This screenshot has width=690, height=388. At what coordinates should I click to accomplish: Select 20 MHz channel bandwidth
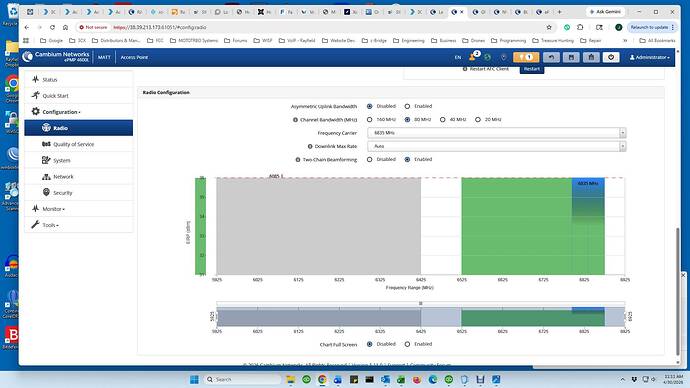coord(478,119)
